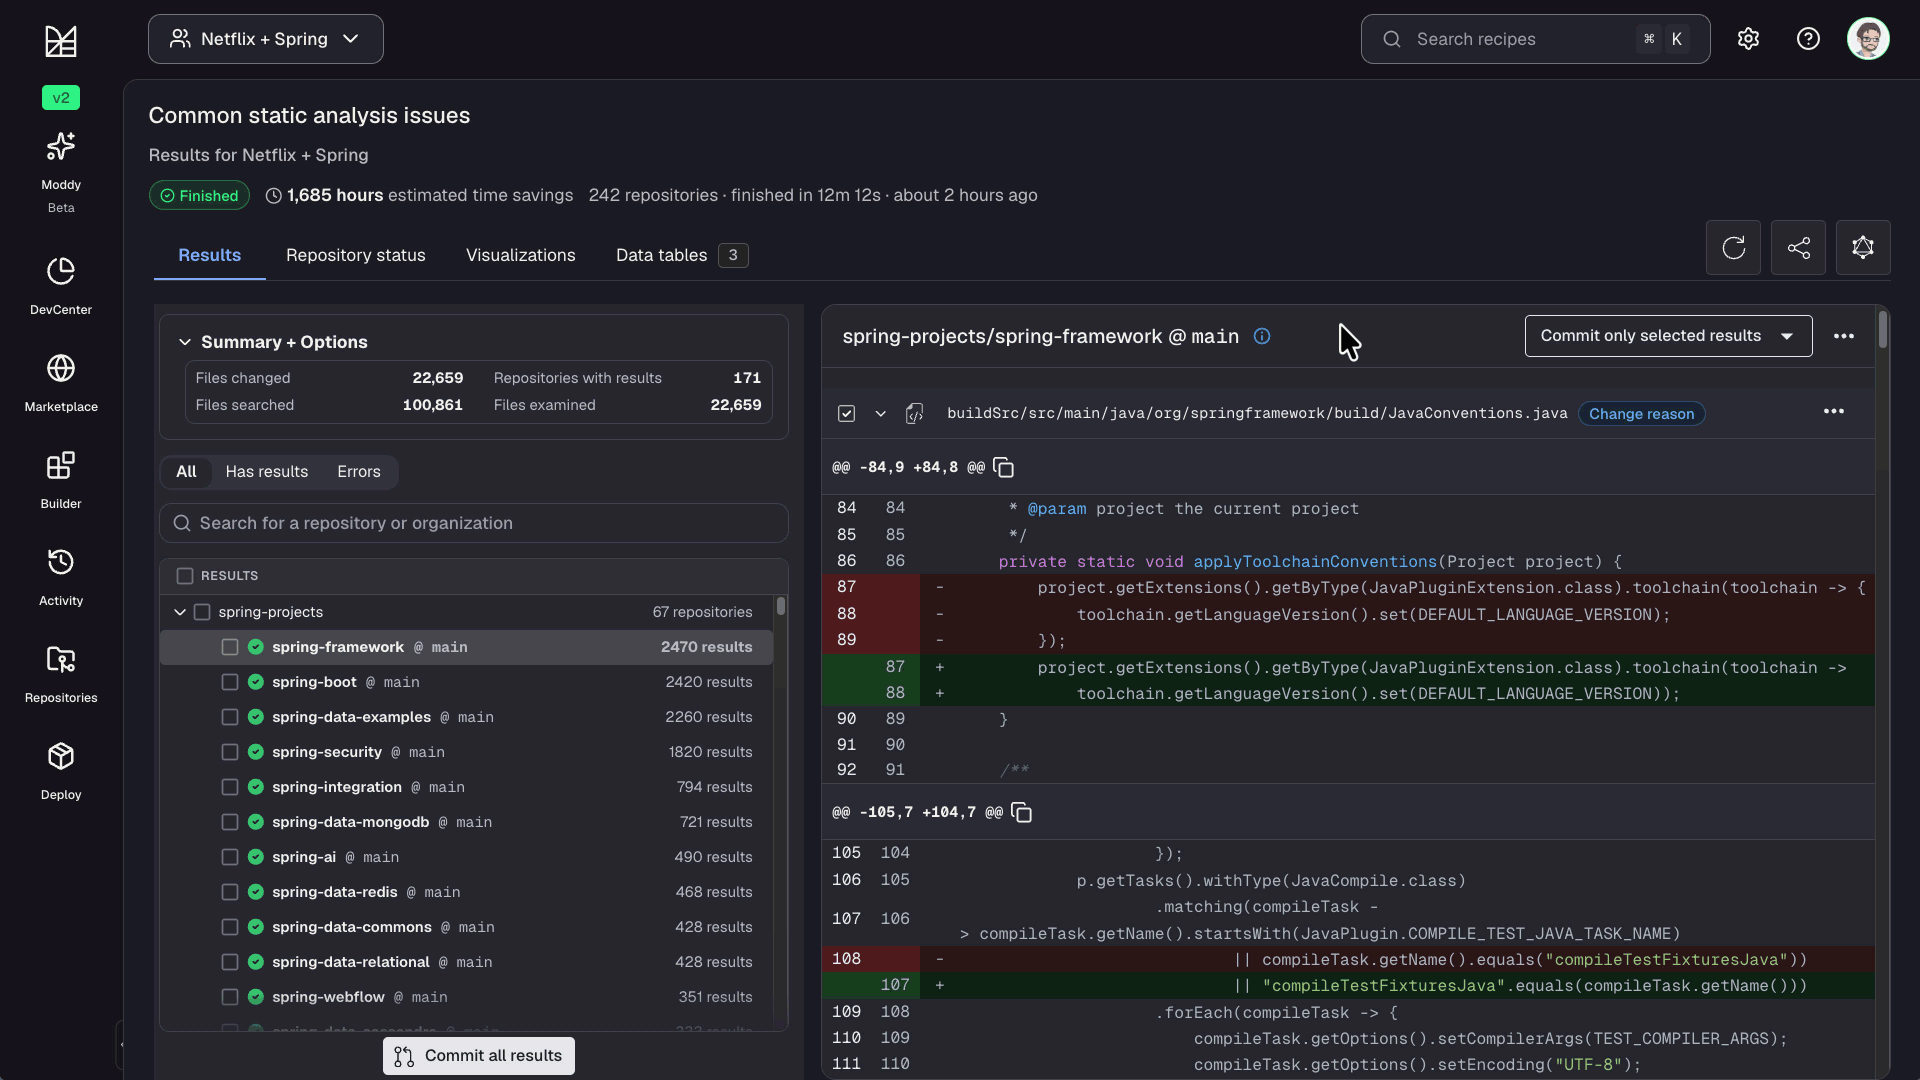Open Activity history in sidebar
Viewport: 1920px width, 1080px height.
(x=61, y=577)
